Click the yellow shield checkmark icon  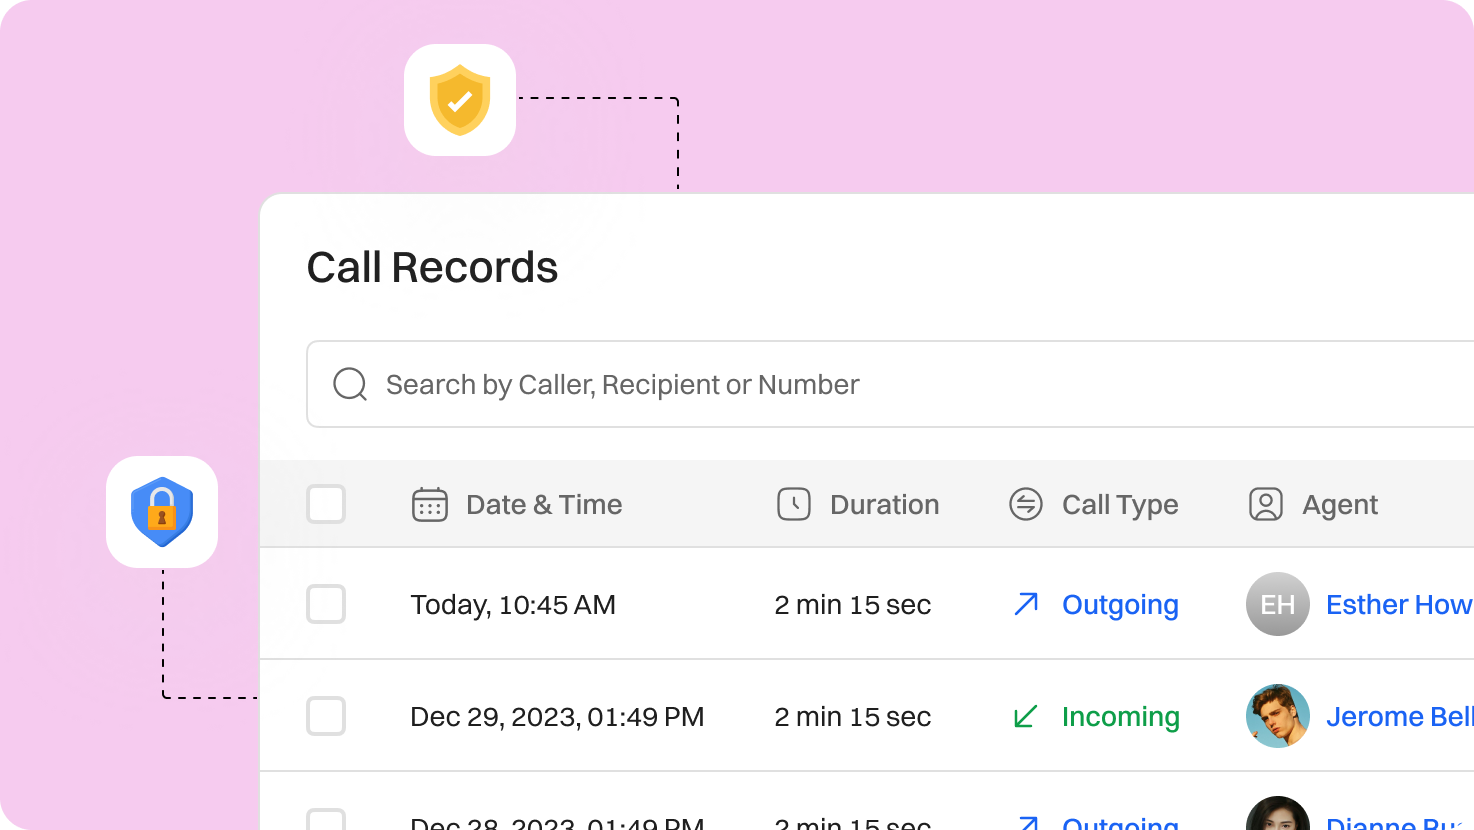(x=460, y=99)
